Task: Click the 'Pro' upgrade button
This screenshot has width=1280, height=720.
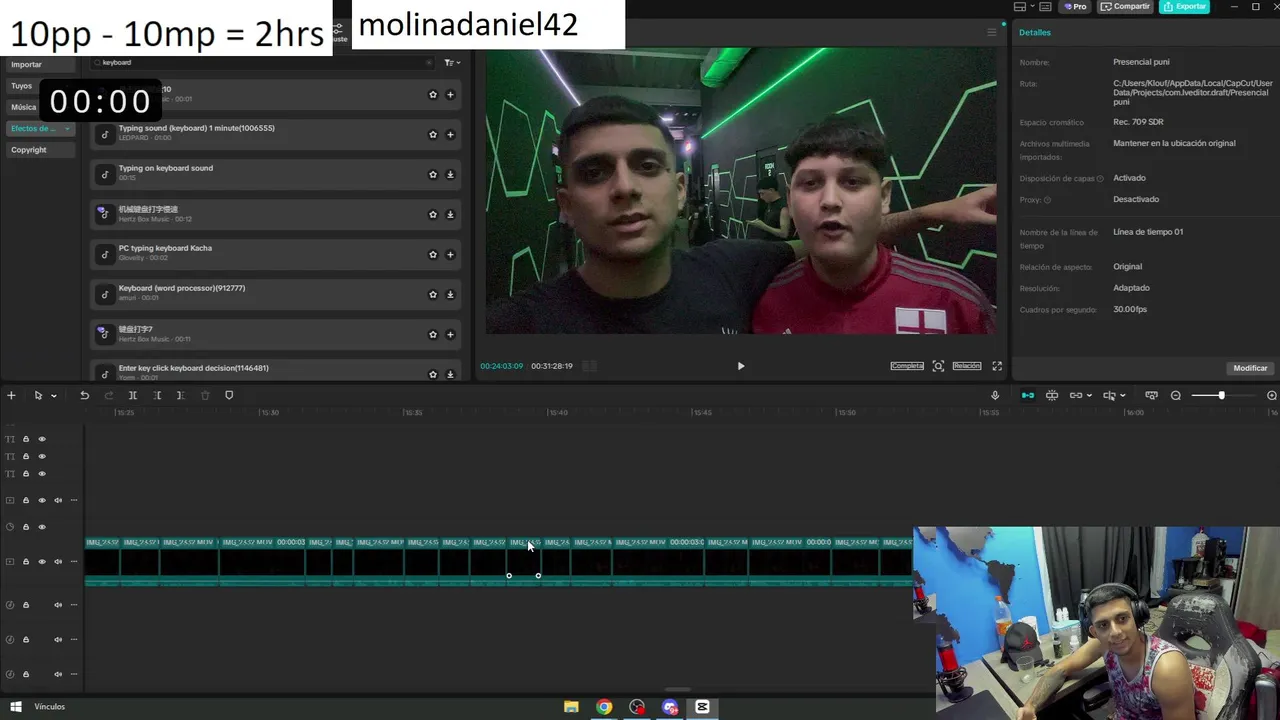Action: pyautogui.click(x=1075, y=6)
